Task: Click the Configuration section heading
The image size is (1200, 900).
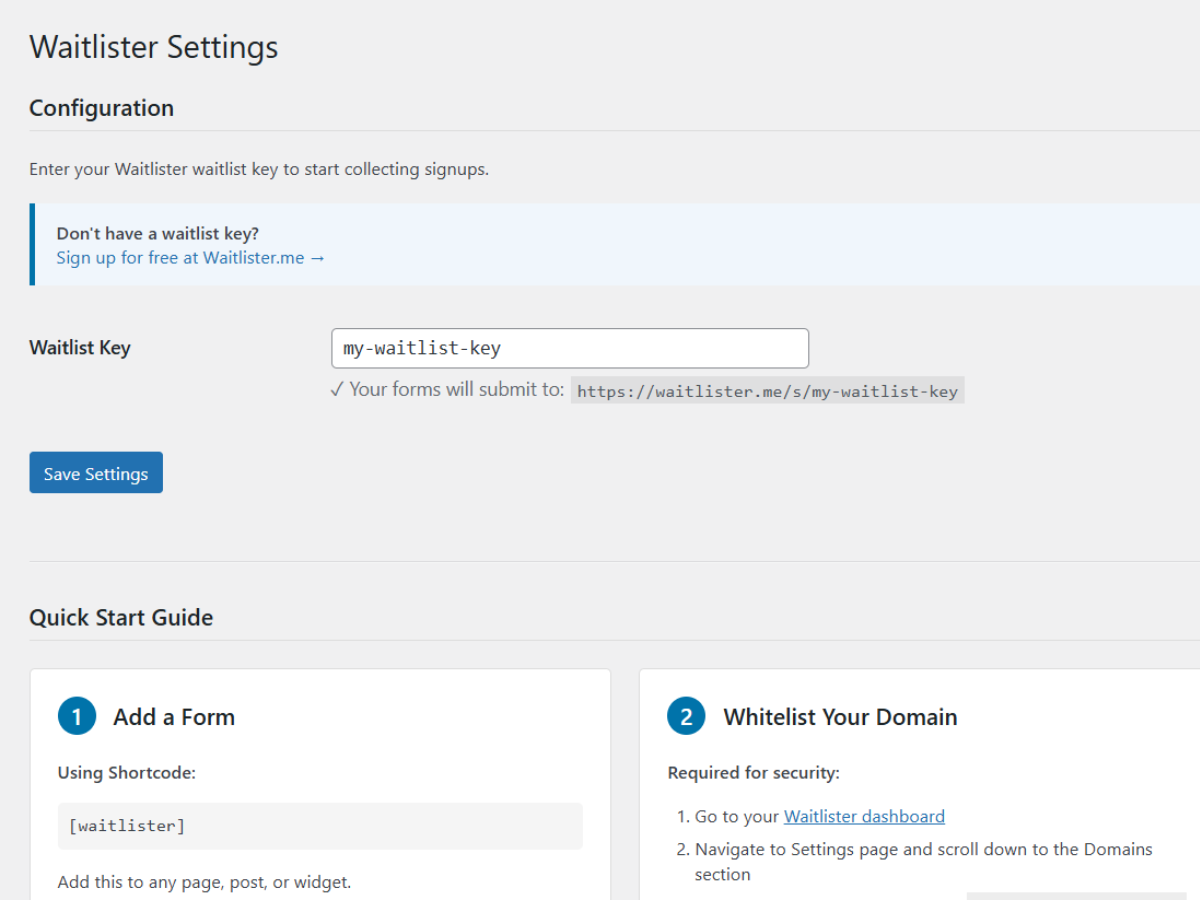Action: (x=101, y=108)
